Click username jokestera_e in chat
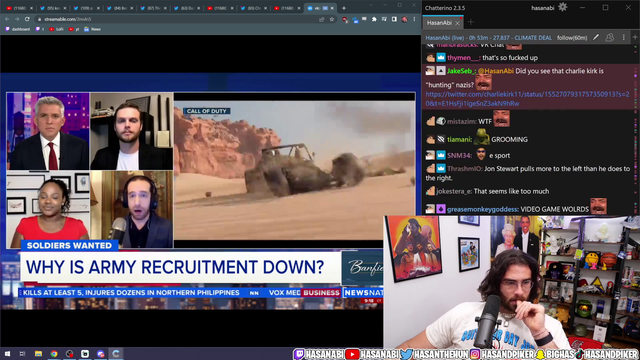The width and height of the screenshot is (640, 360). pos(453,191)
